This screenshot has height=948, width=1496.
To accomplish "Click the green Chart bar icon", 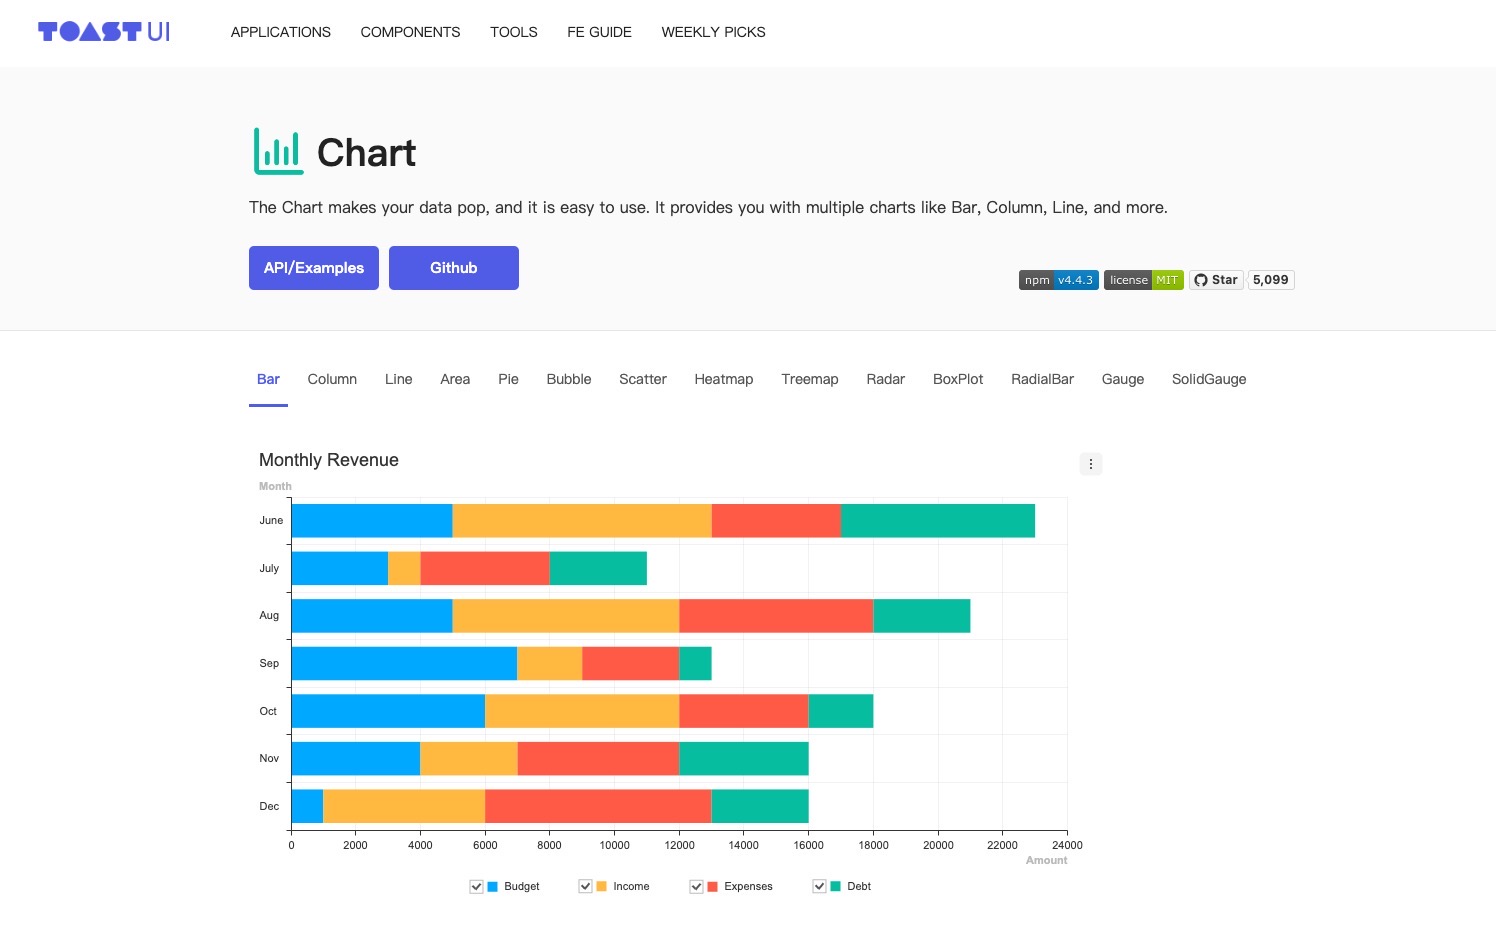I will 278,152.
